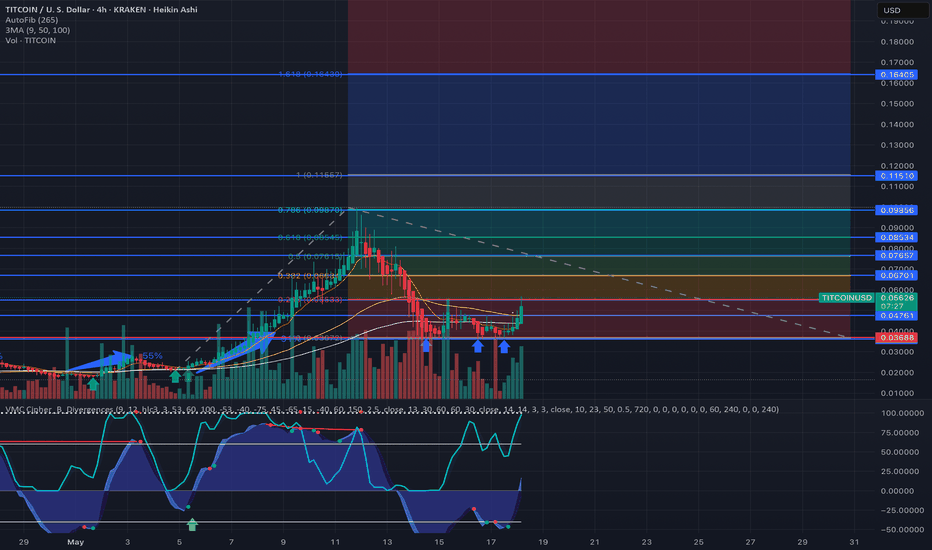
Task: Click the 0.05626 current price label
Action: pyautogui.click(x=896, y=298)
